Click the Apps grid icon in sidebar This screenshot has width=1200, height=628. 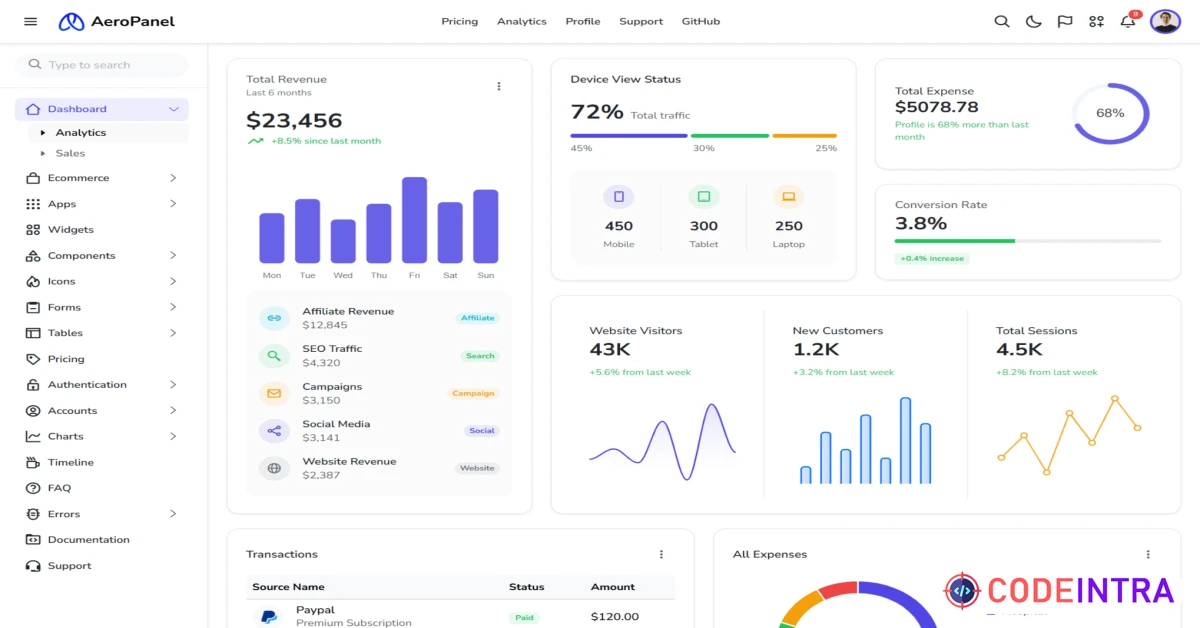point(33,204)
